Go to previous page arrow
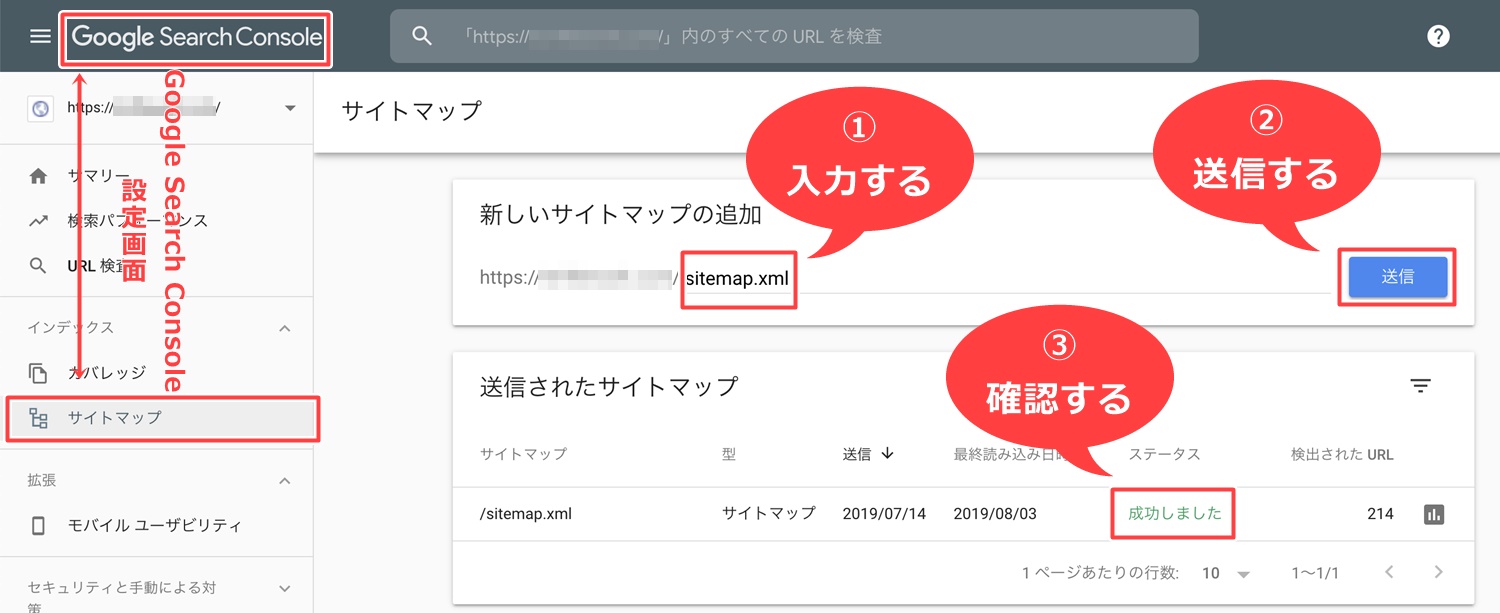This screenshot has width=1500, height=613. coord(1389,573)
